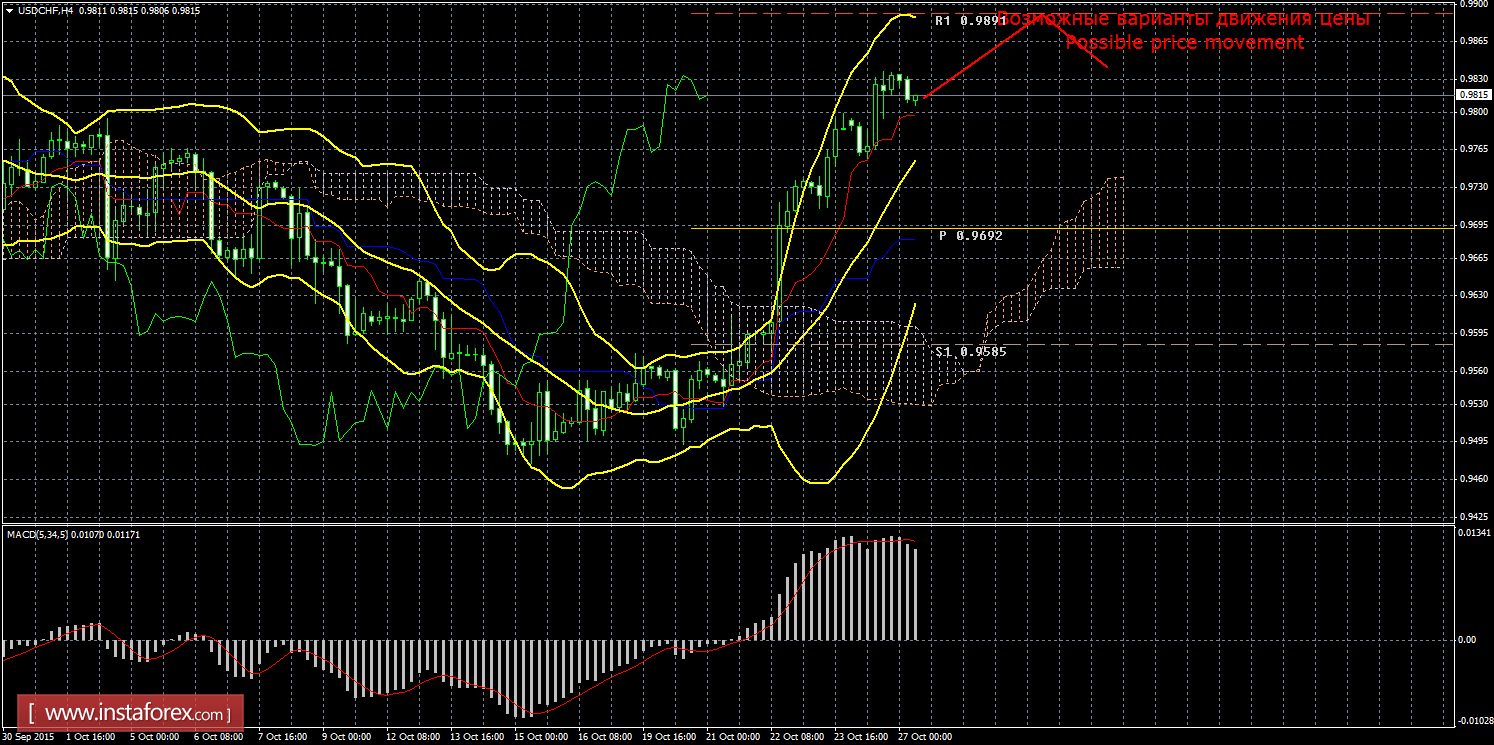Screen dimensions: 1494x745
Task: Click the 22 Oct 08:00 time label
Action: click(798, 737)
